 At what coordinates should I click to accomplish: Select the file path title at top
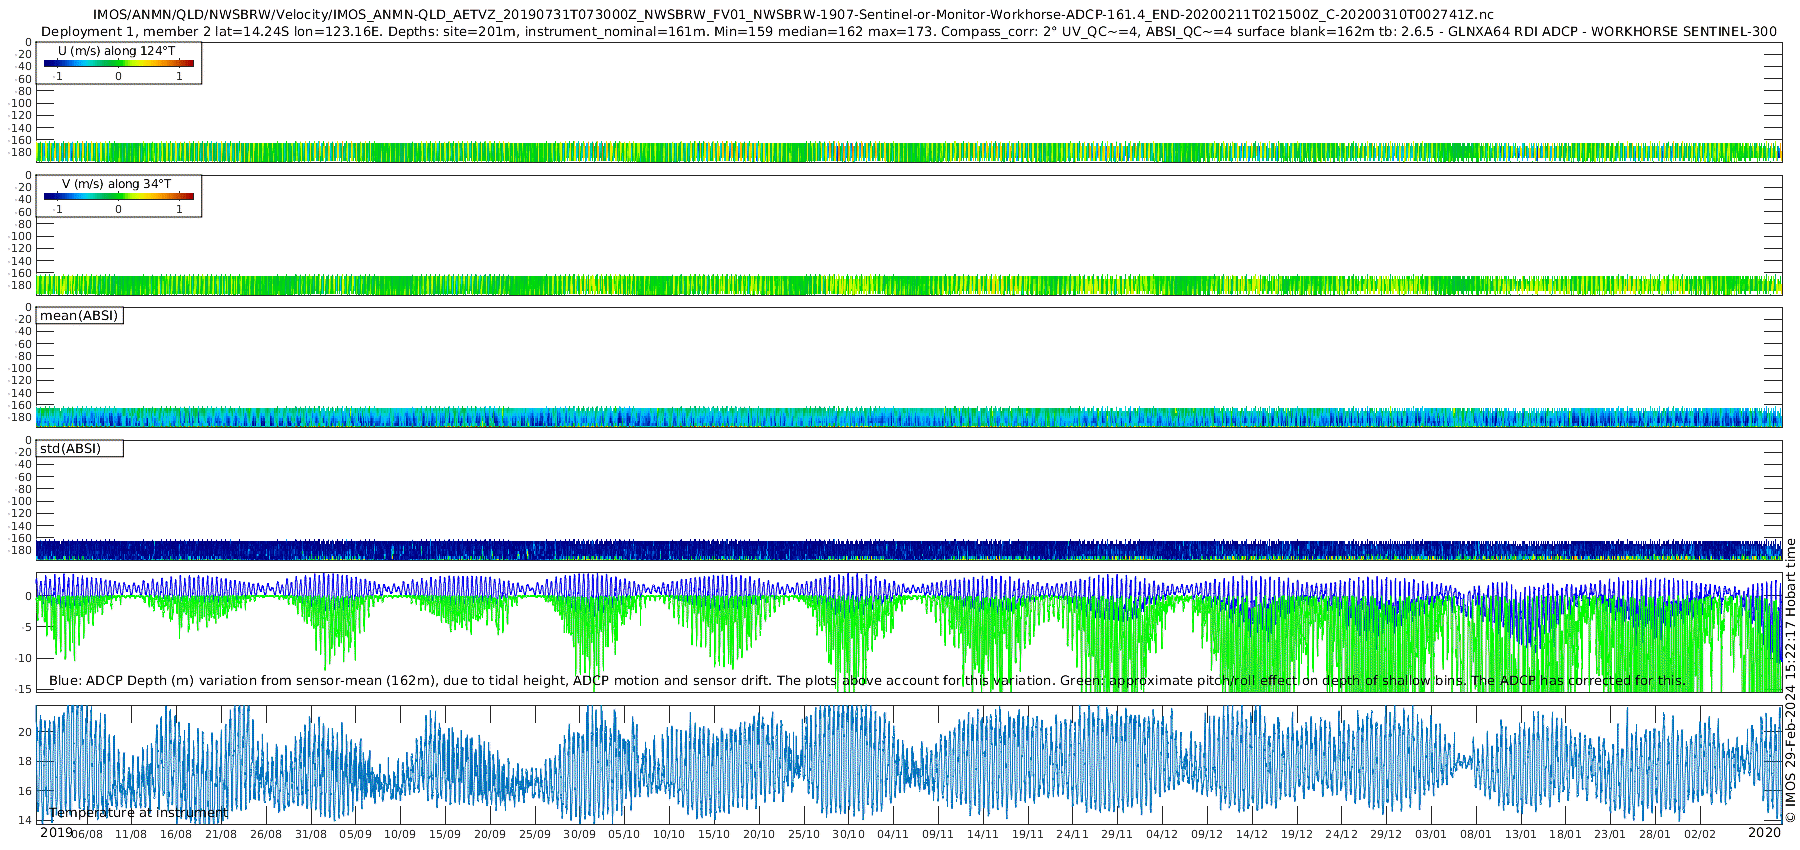tap(793, 15)
